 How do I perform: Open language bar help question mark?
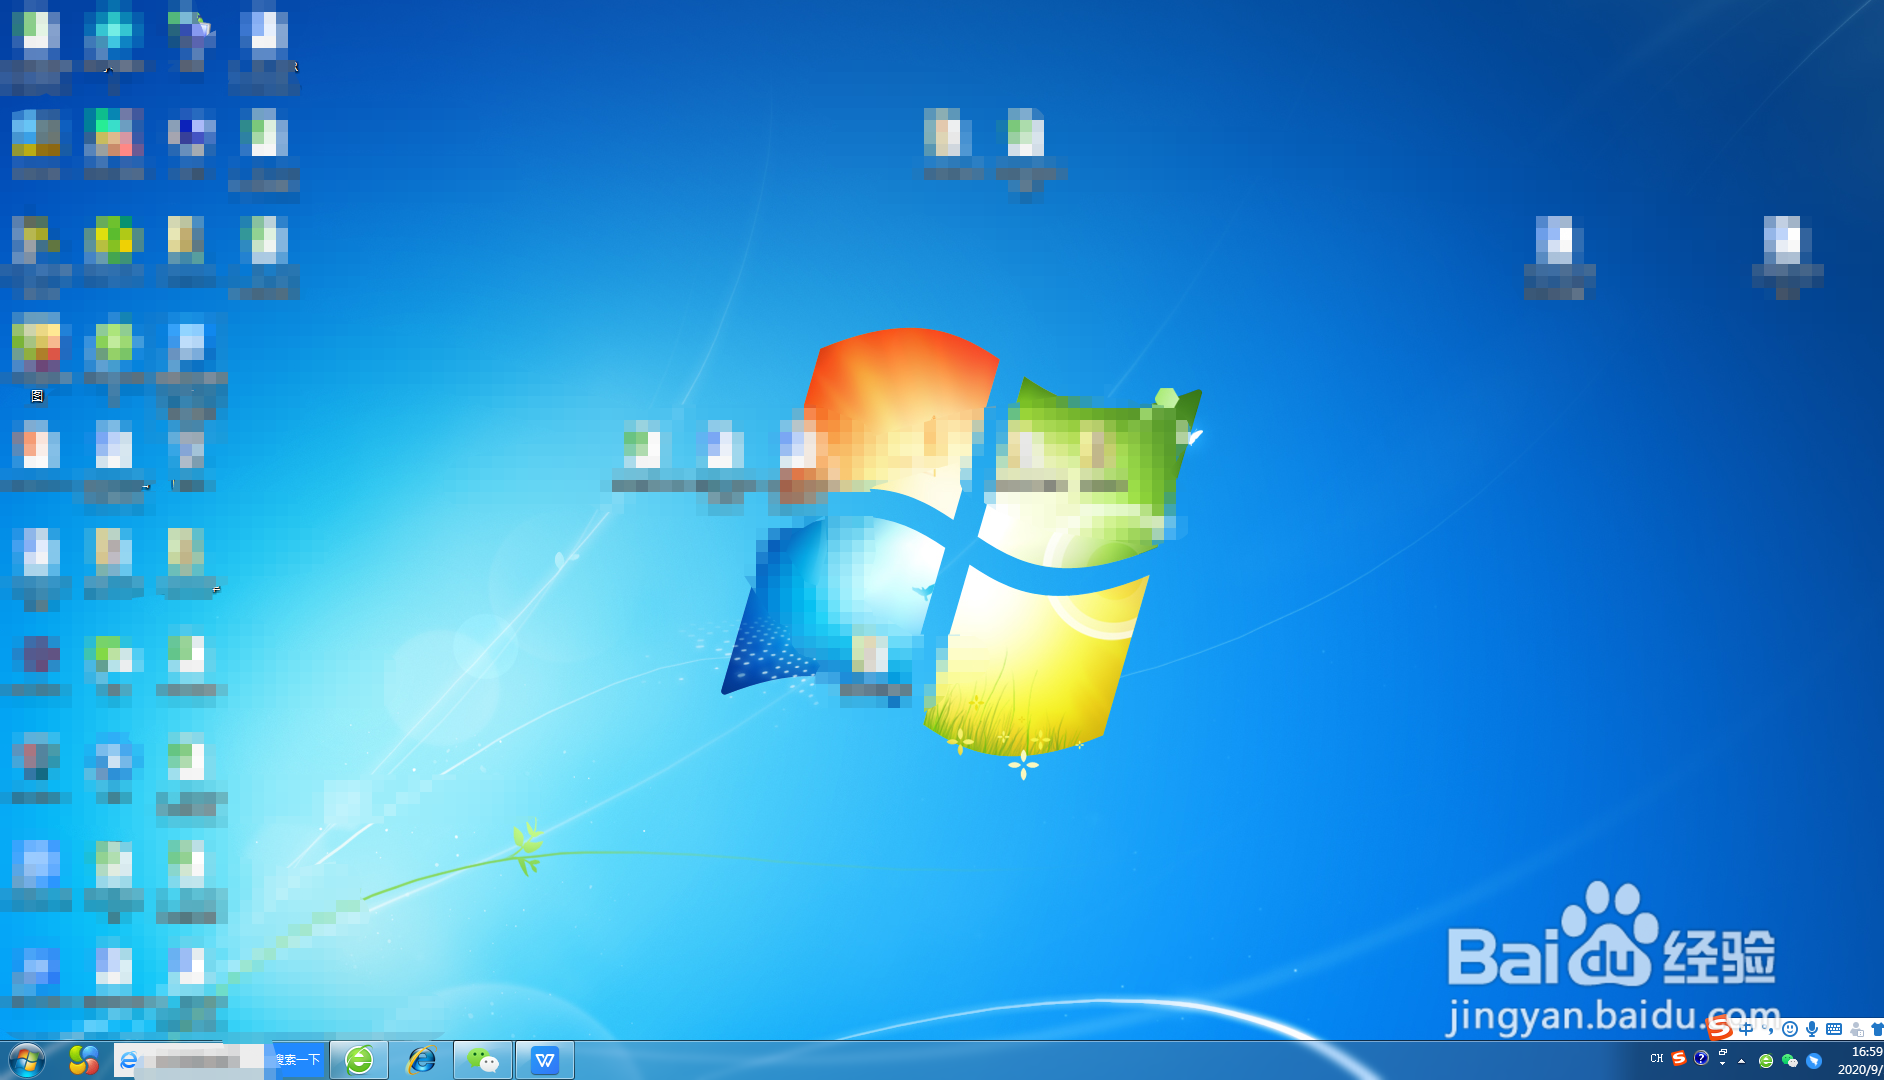pyautogui.click(x=1701, y=1058)
